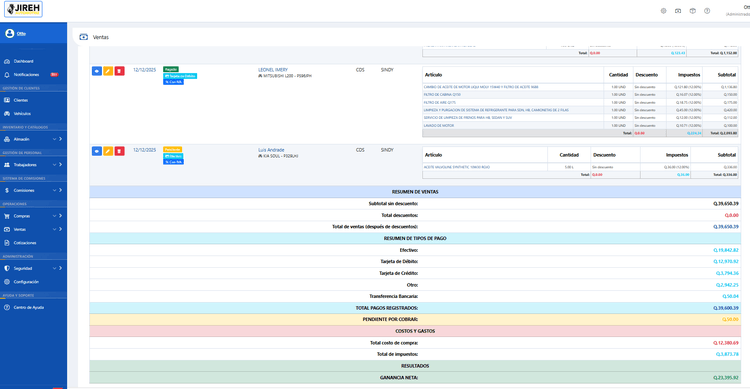View the LEONEL IMERY sale details
This screenshot has height=389, width=750.
tap(97, 71)
